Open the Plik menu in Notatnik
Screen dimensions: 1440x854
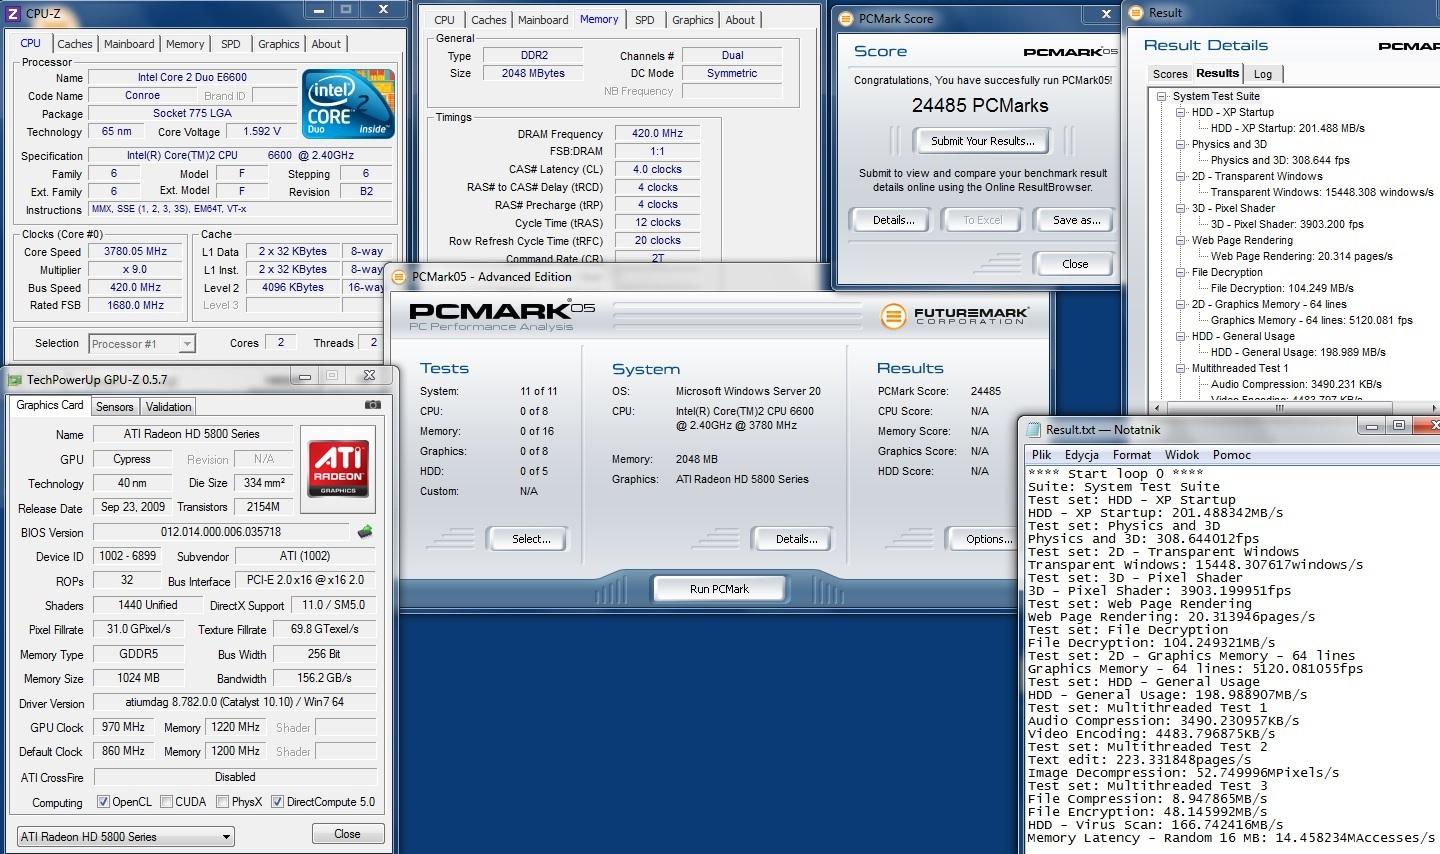[1042, 455]
